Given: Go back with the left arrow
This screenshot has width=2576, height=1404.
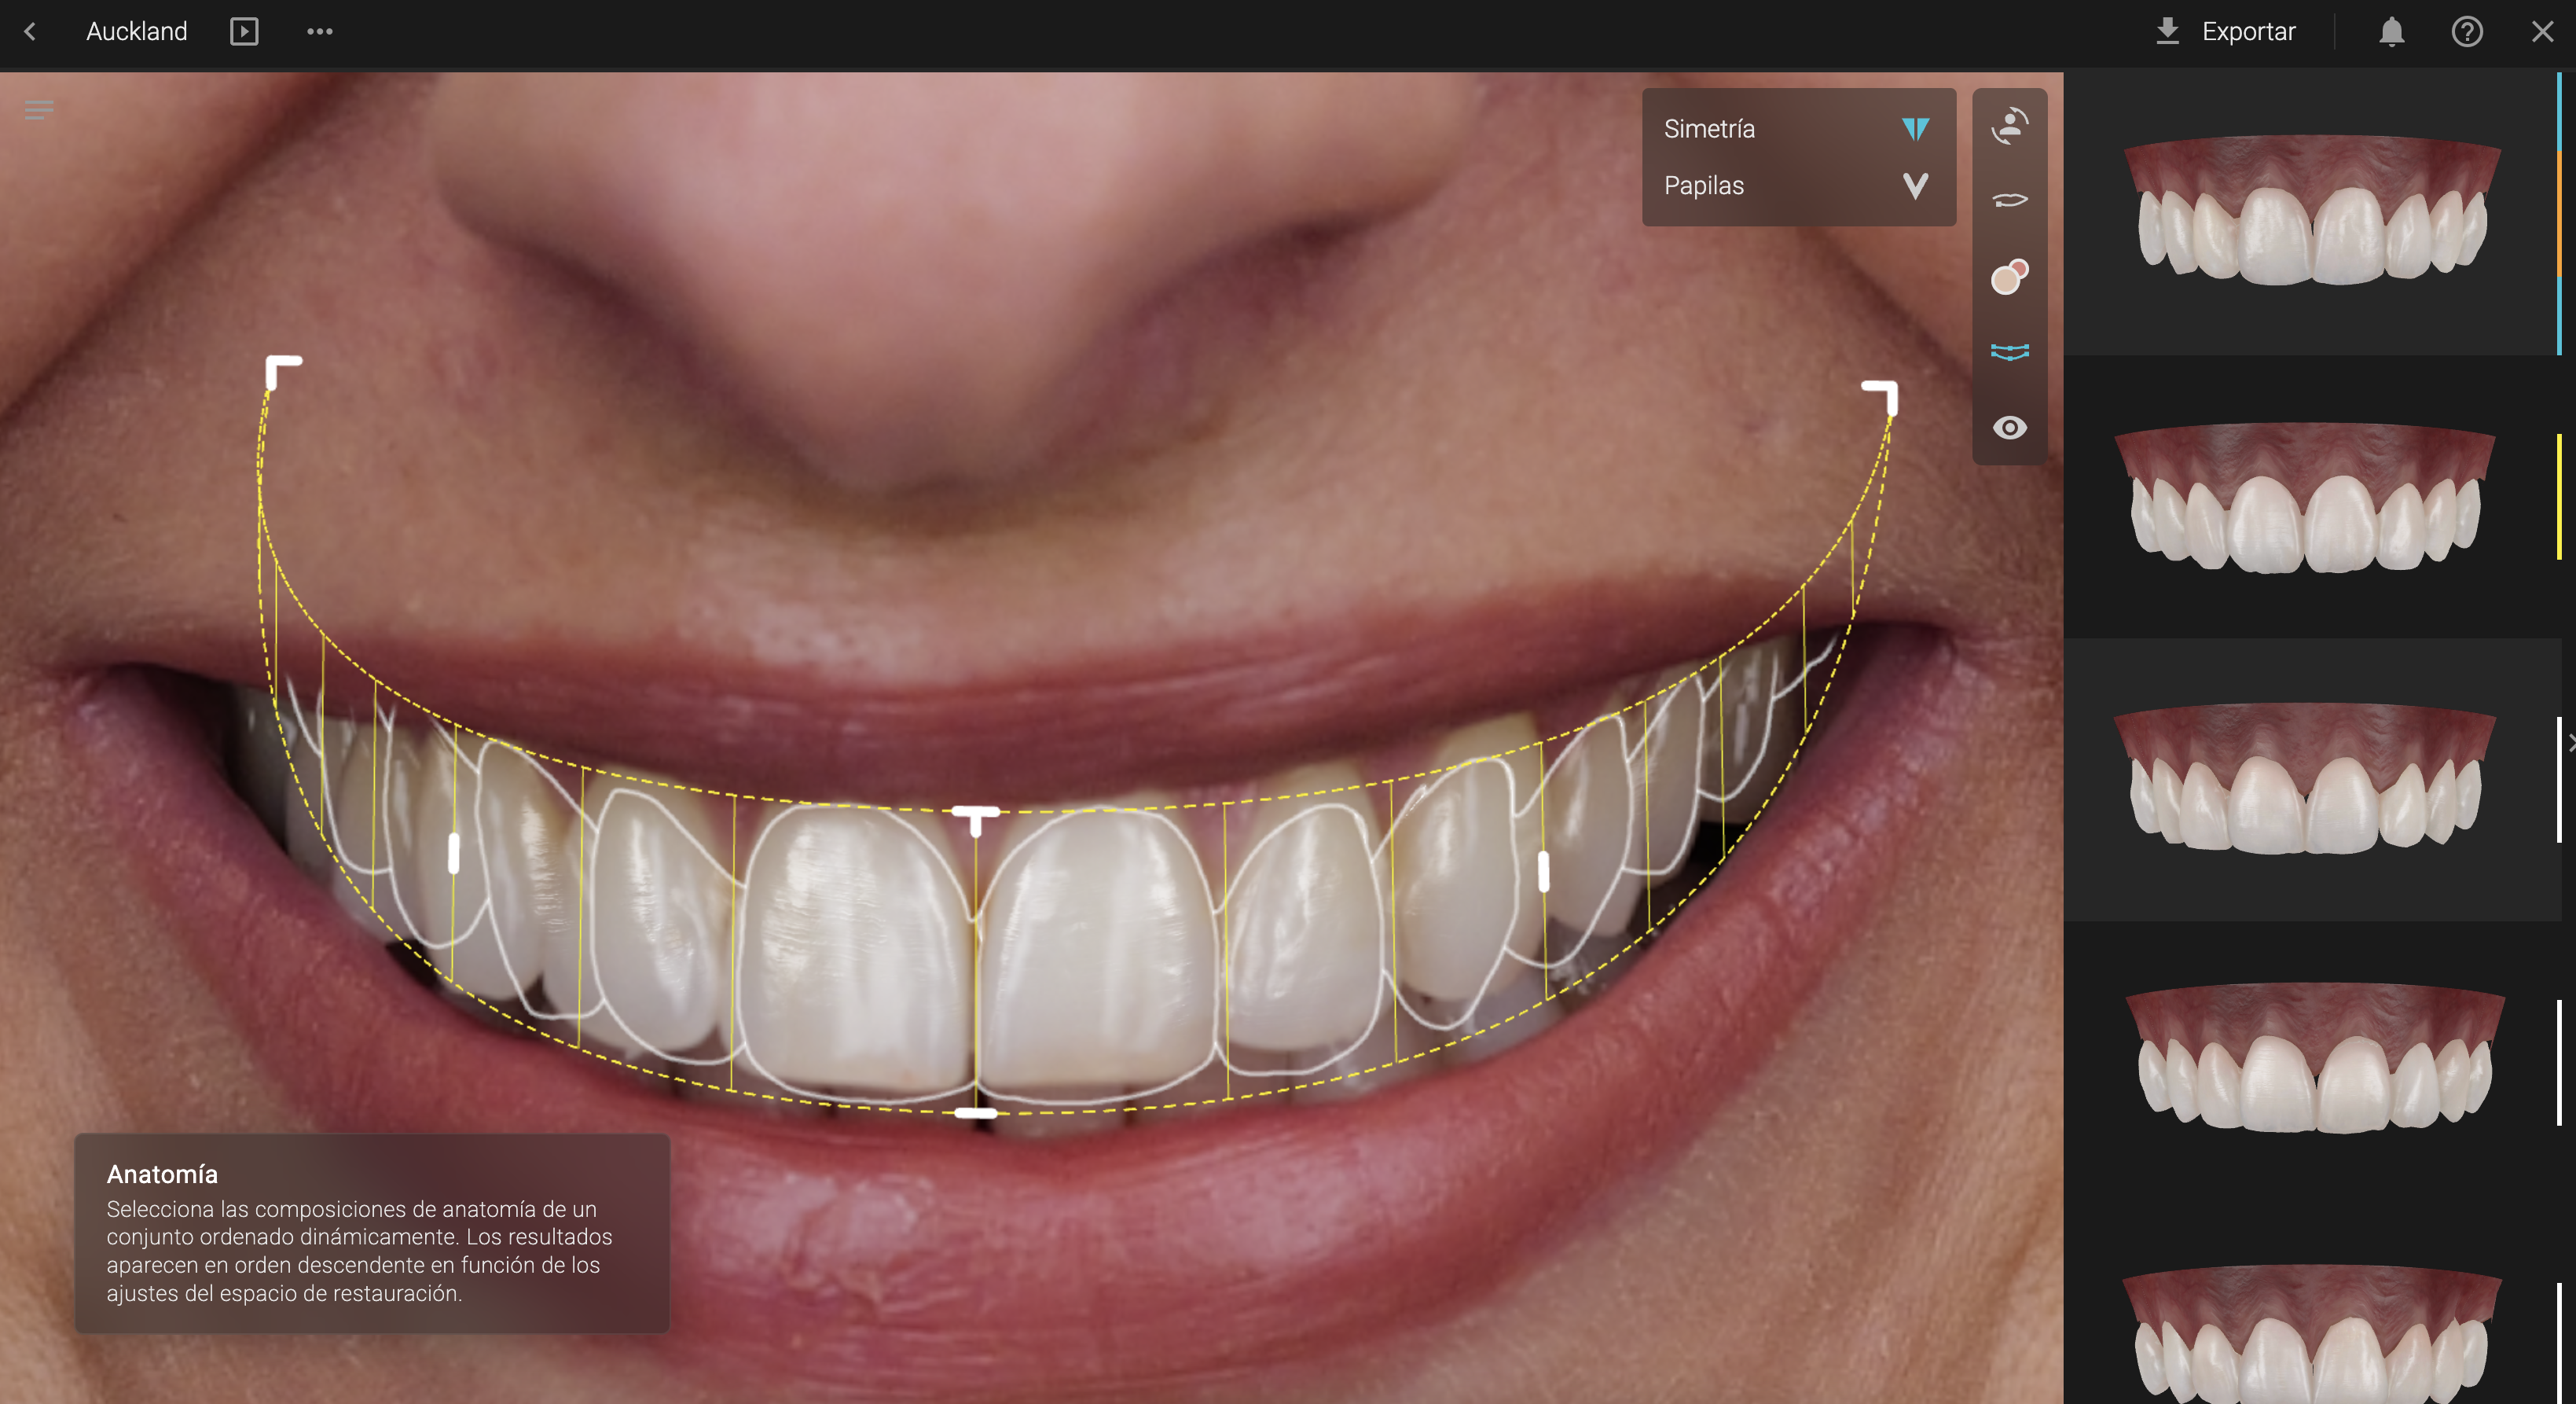Looking at the screenshot, I should pyautogui.click(x=30, y=32).
